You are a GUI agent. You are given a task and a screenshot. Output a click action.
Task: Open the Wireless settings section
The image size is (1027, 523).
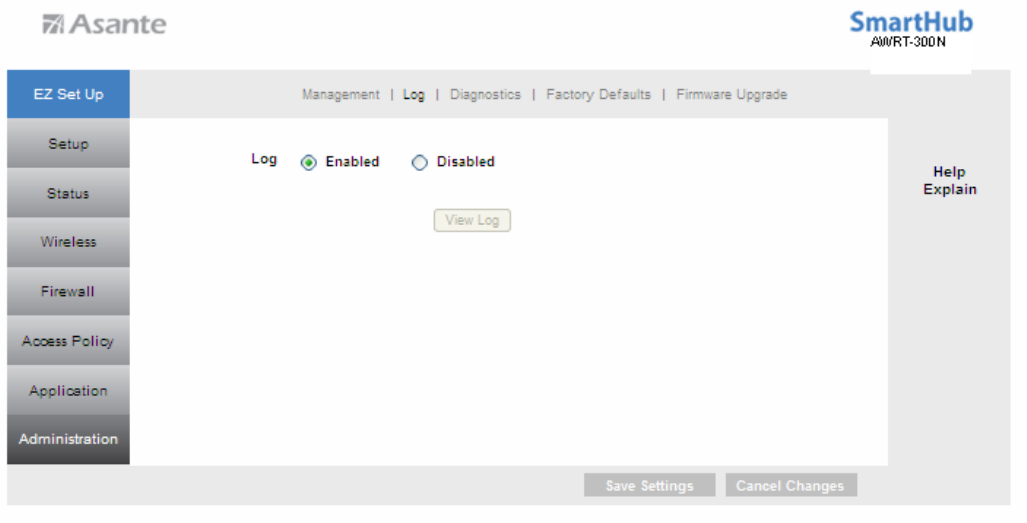(68, 242)
